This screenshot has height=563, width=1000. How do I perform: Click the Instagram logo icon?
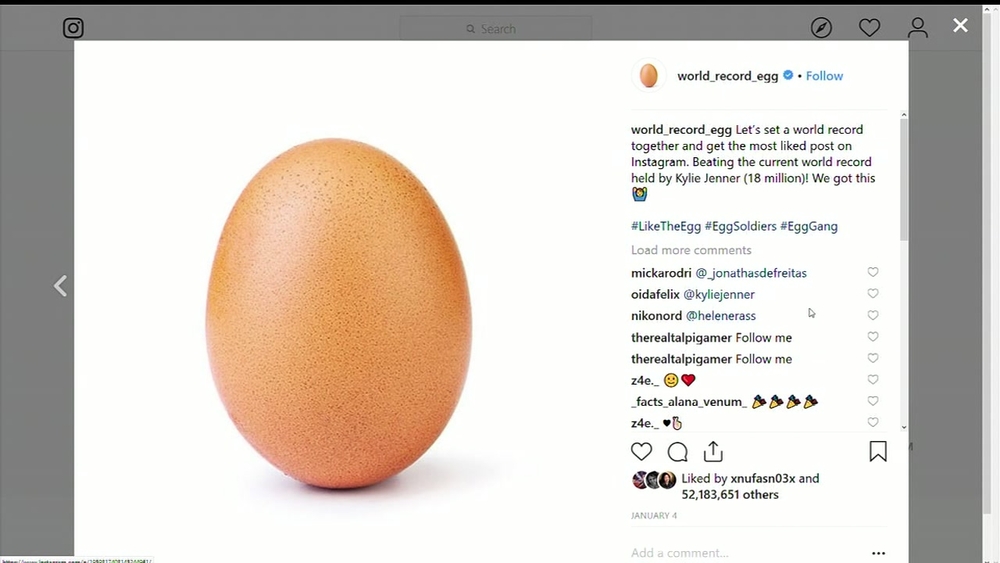(73, 28)
